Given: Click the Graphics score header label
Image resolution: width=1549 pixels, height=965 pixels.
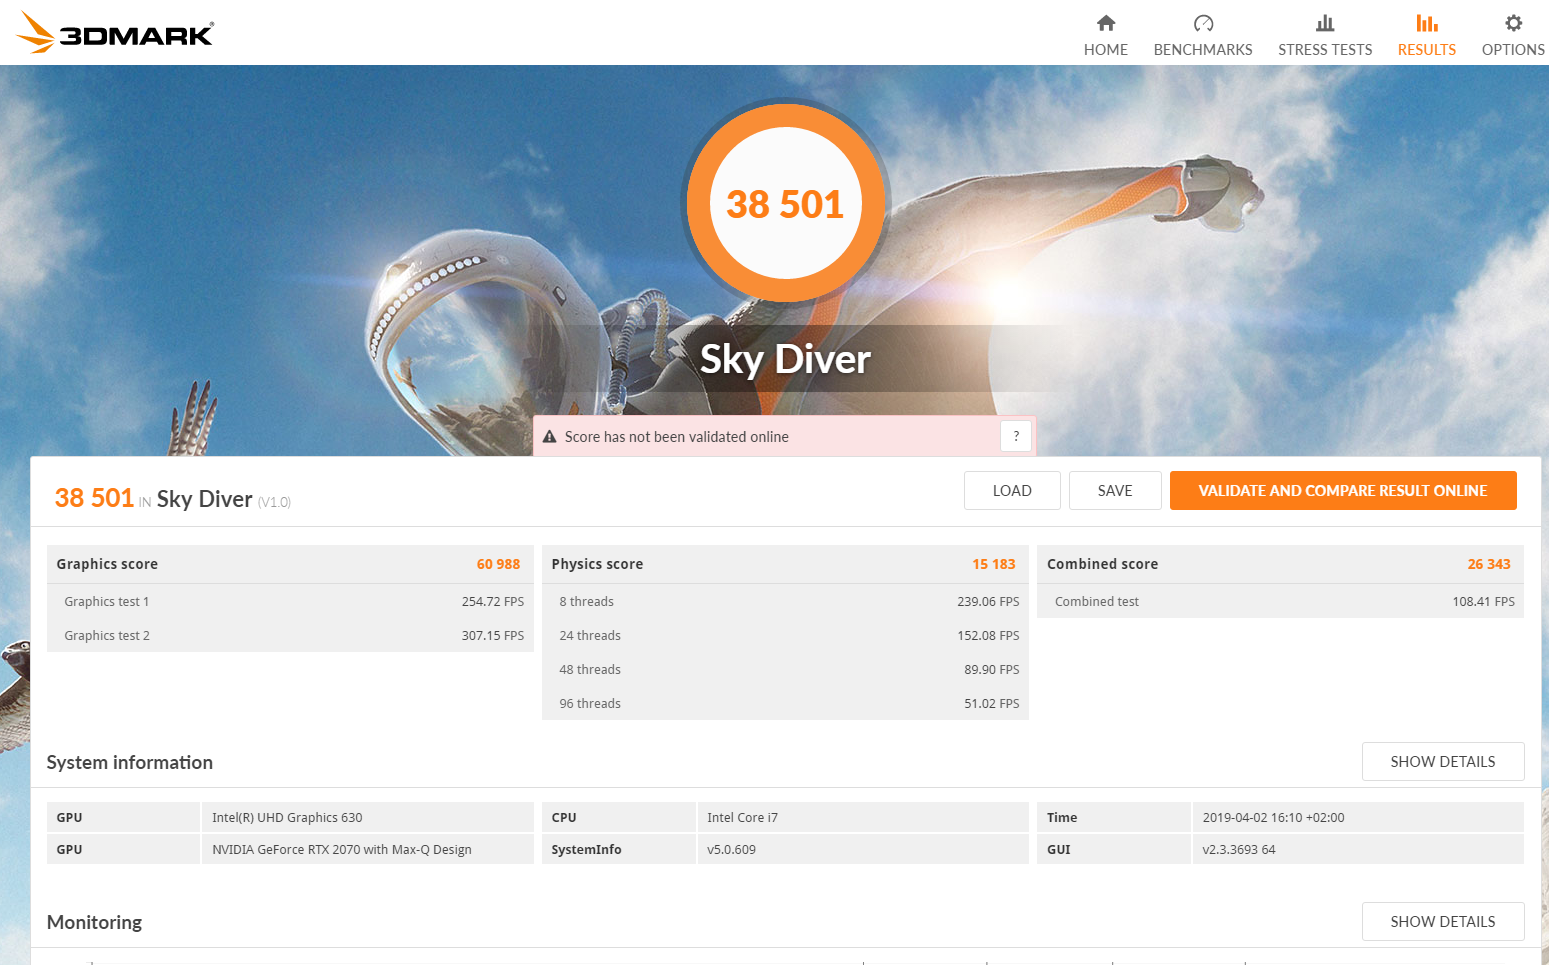Looking at the screenshot, I should (107, 564).
